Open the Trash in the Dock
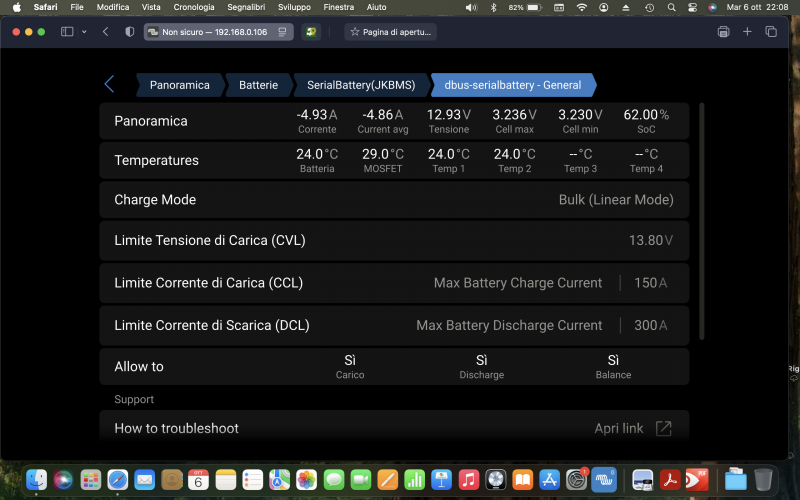 [x=763, y=480]
